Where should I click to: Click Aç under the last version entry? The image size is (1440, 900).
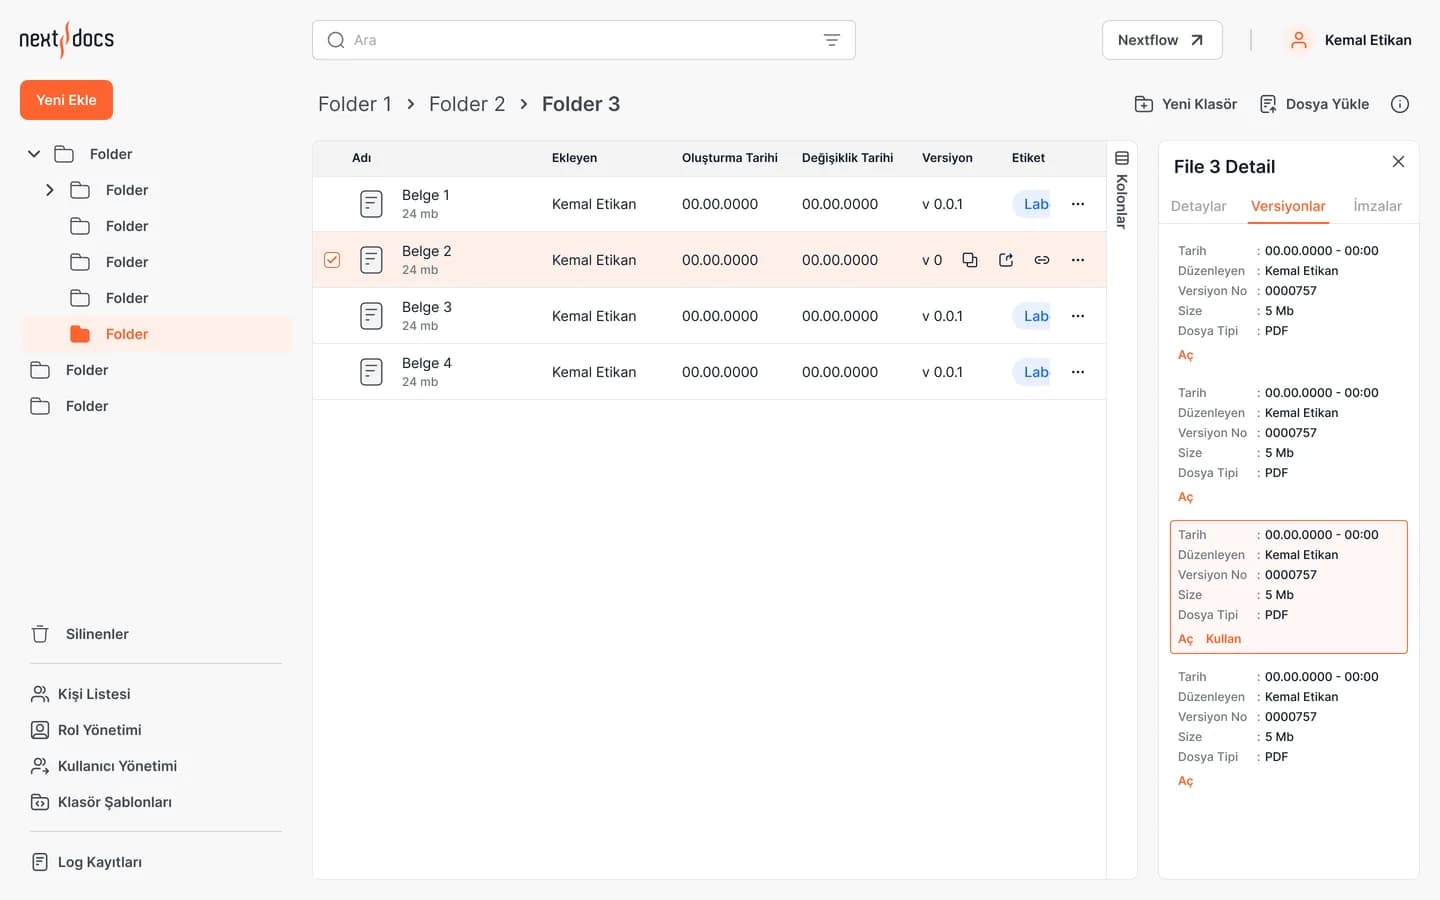1186,781
